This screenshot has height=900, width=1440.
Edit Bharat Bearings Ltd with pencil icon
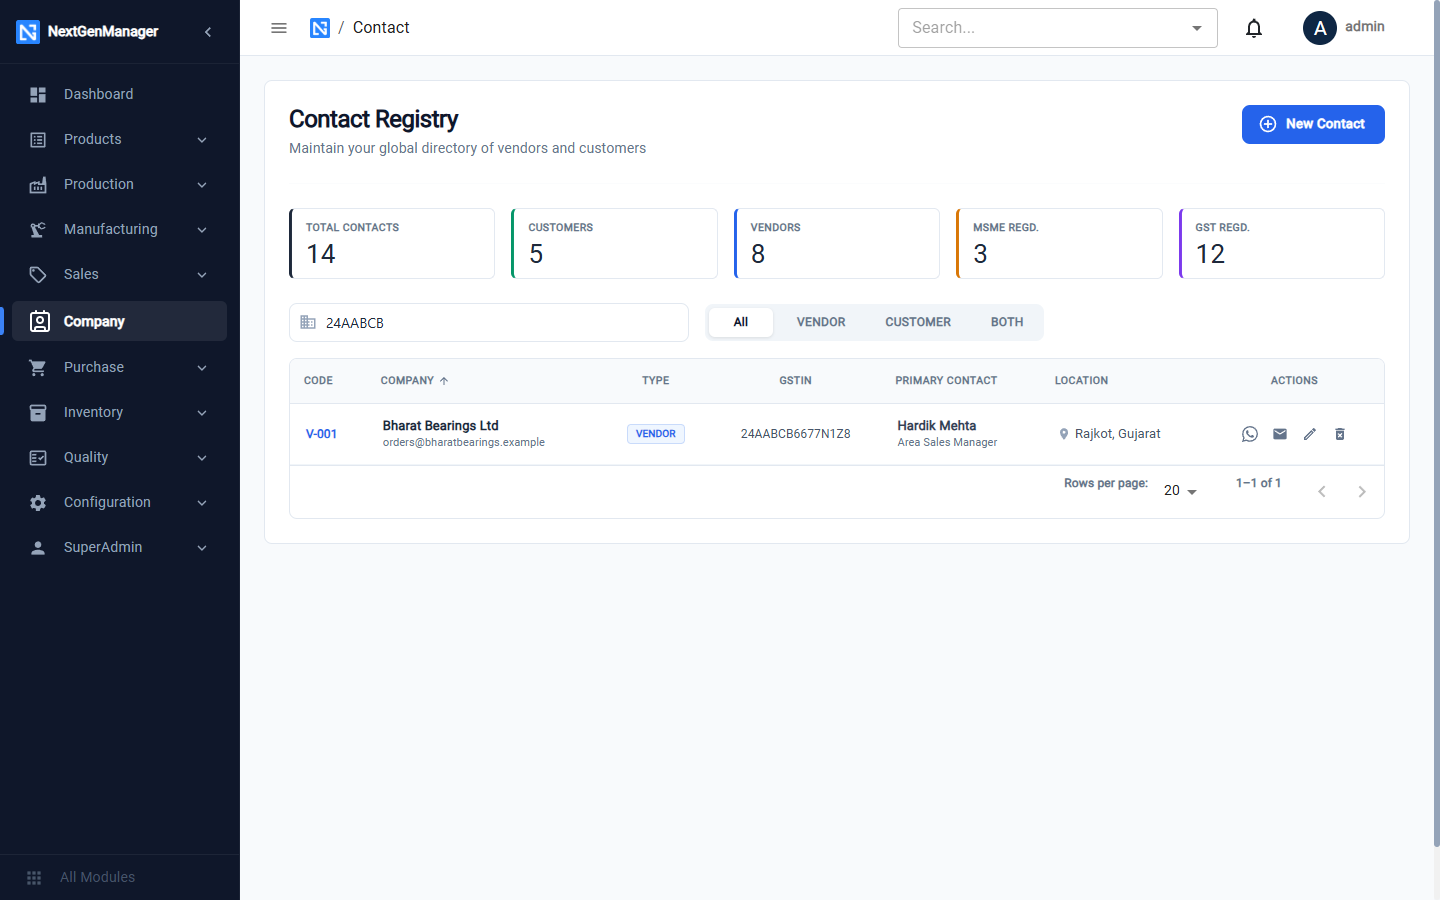coord(1310,434)
